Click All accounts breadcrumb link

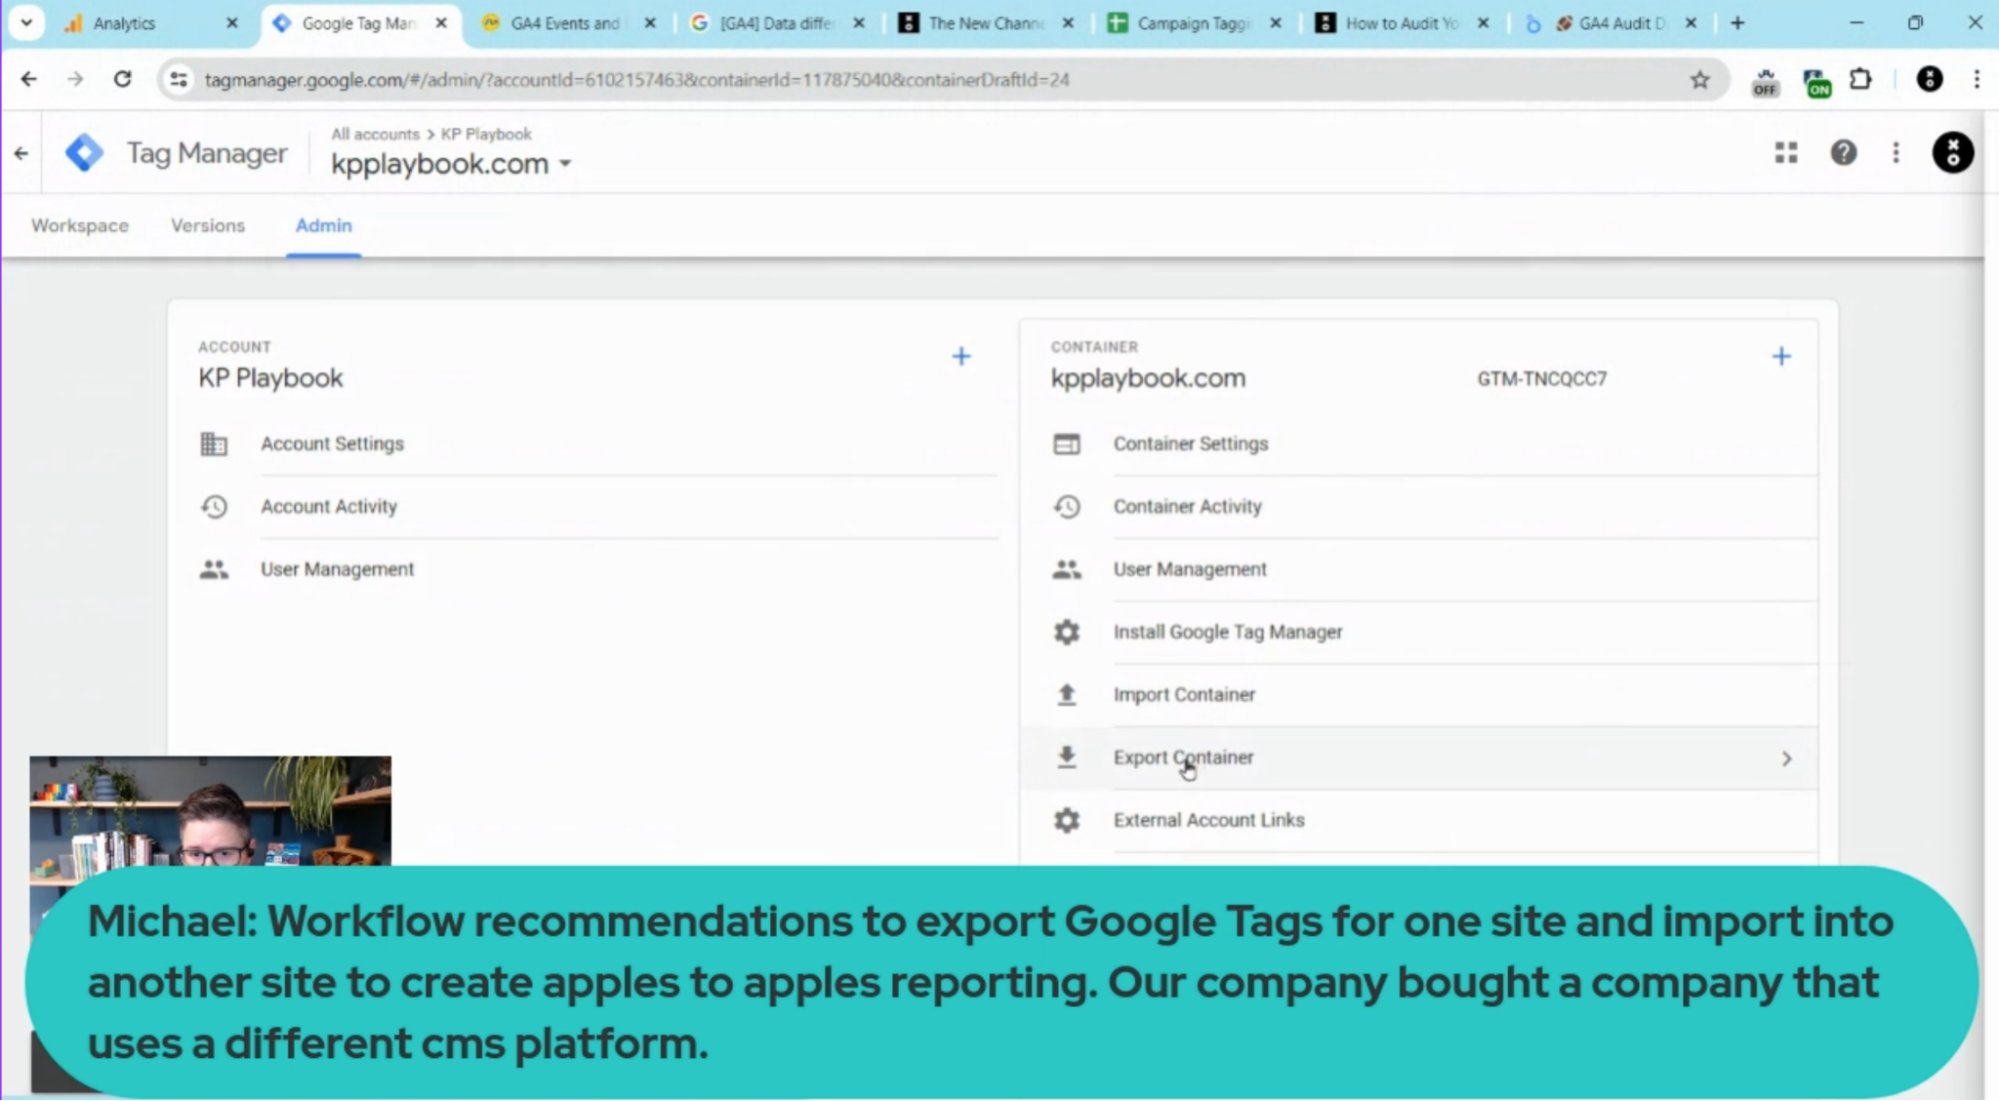pos(375,134)
